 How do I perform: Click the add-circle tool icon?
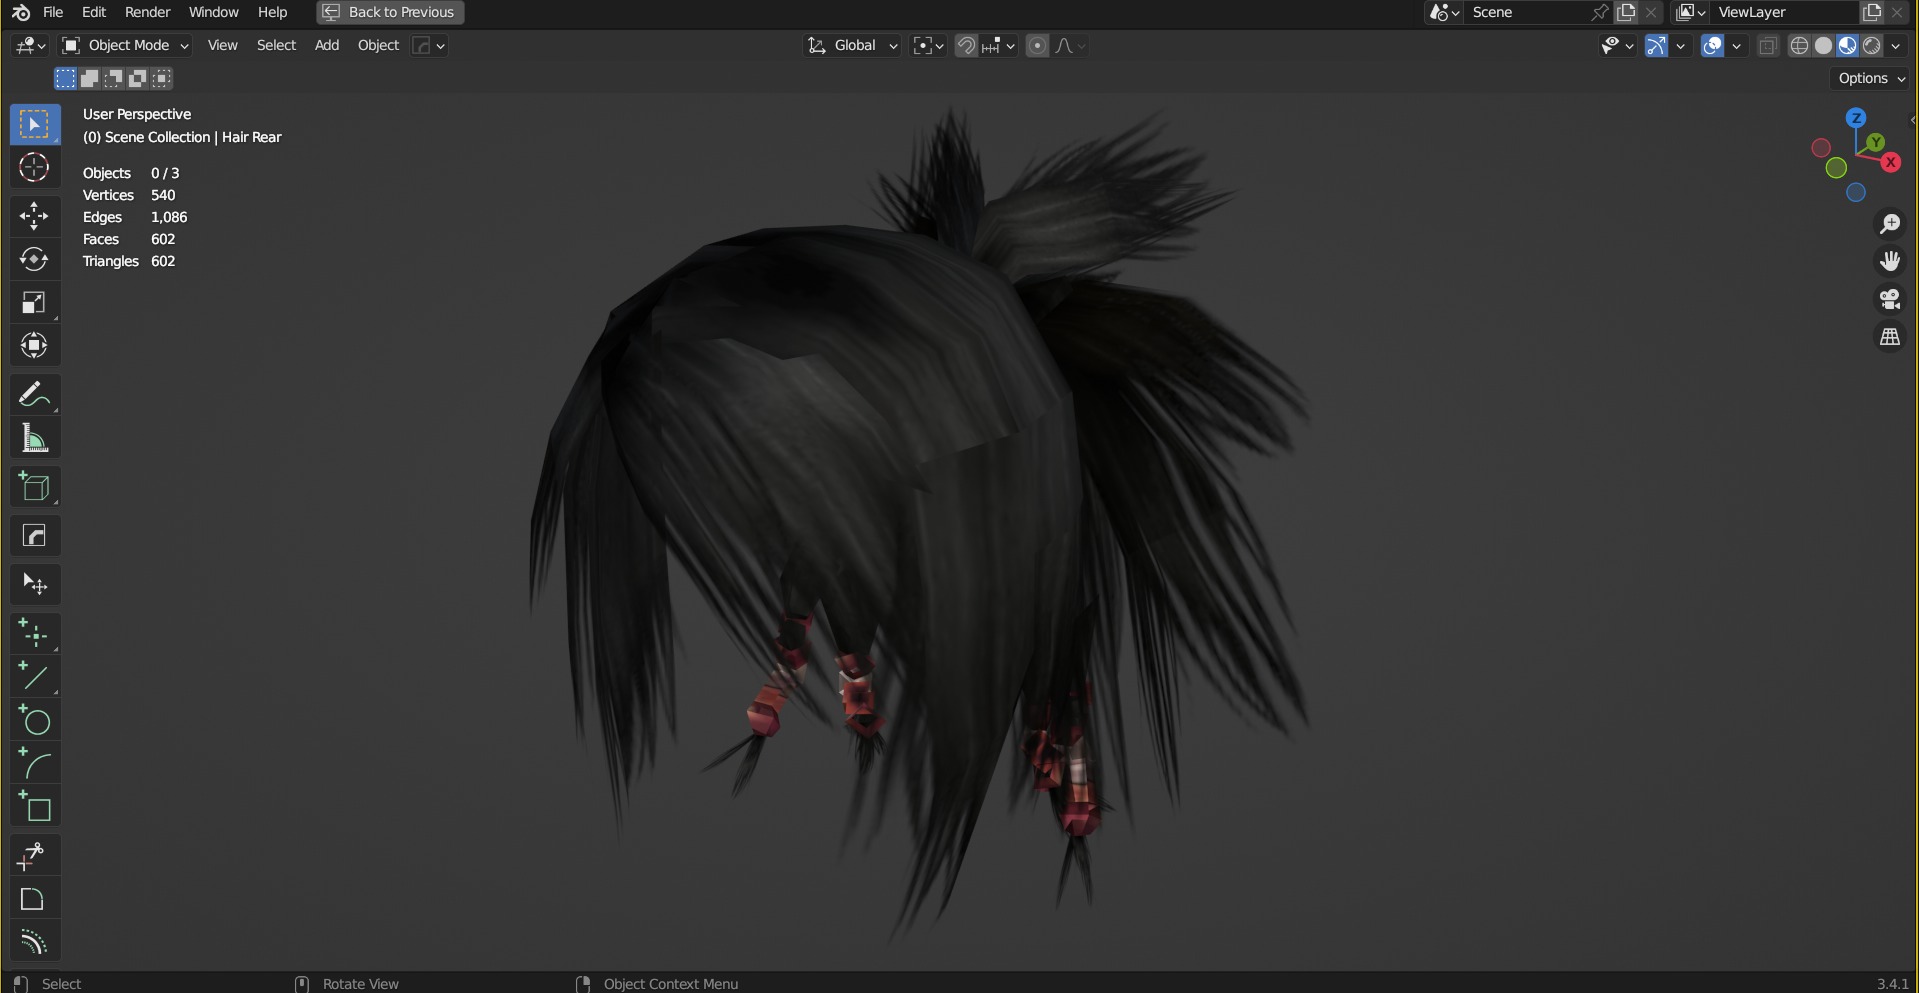[x=35, y=721]
